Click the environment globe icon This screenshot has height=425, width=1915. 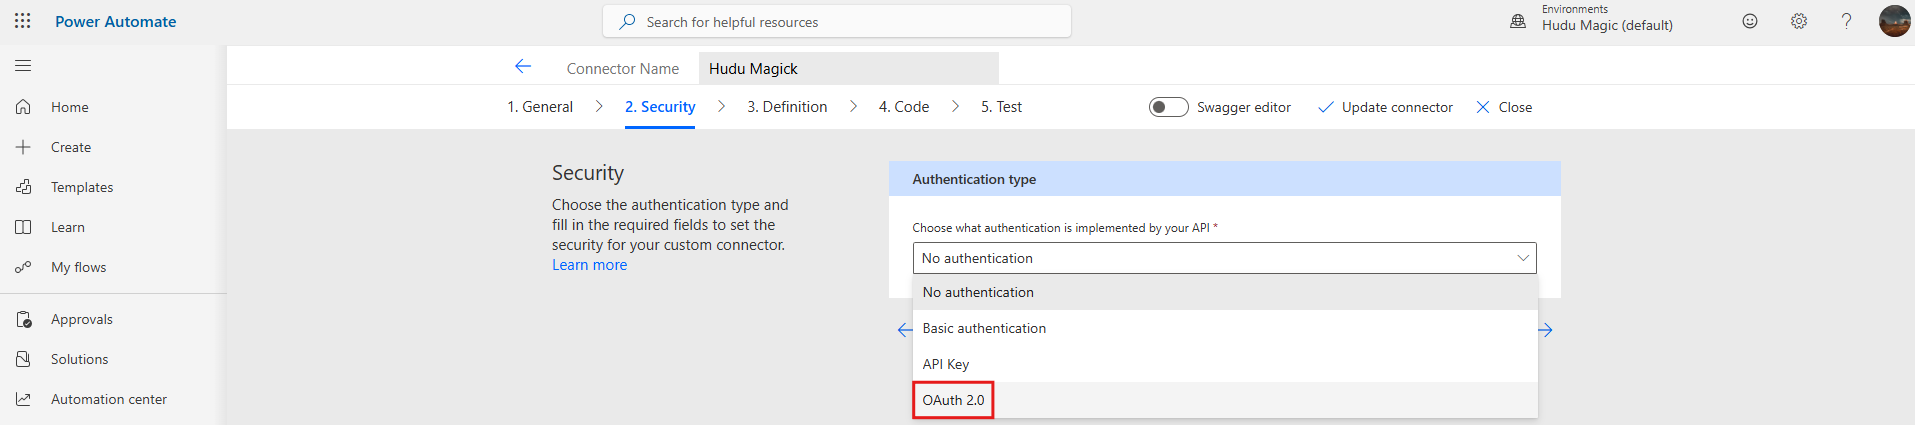pyautogui.click(x=1518, y=21)
